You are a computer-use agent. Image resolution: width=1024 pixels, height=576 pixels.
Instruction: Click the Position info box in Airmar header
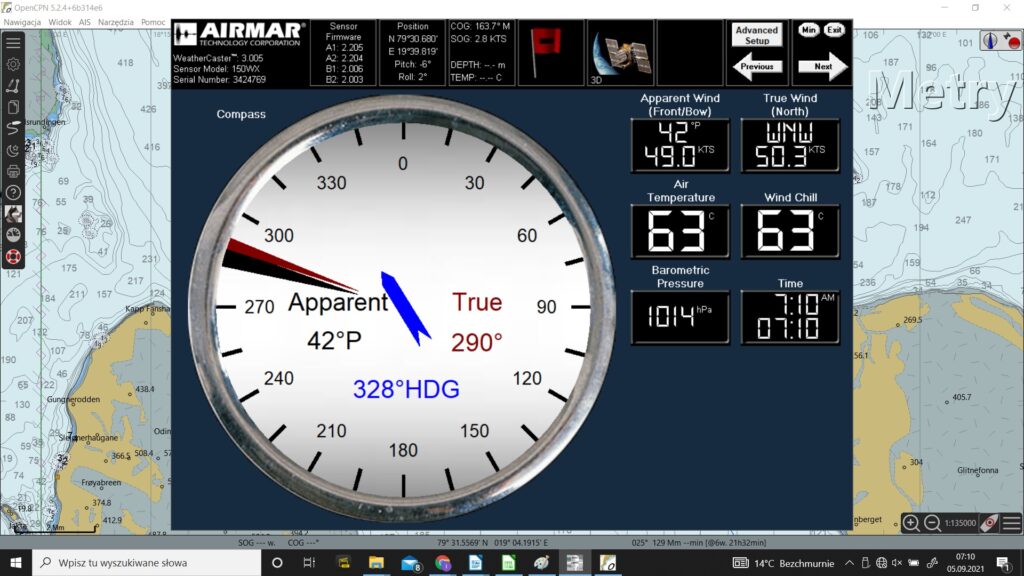413,52
